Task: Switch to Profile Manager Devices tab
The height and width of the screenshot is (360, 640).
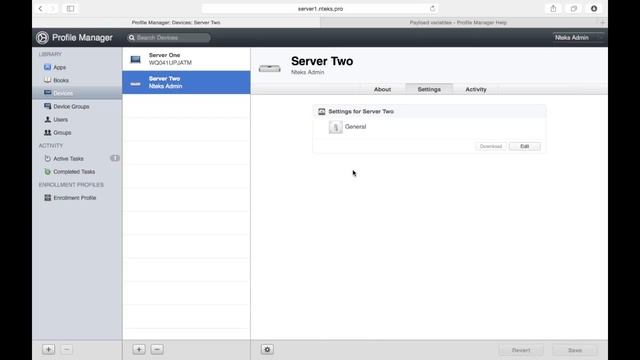Action: [176, 22]
